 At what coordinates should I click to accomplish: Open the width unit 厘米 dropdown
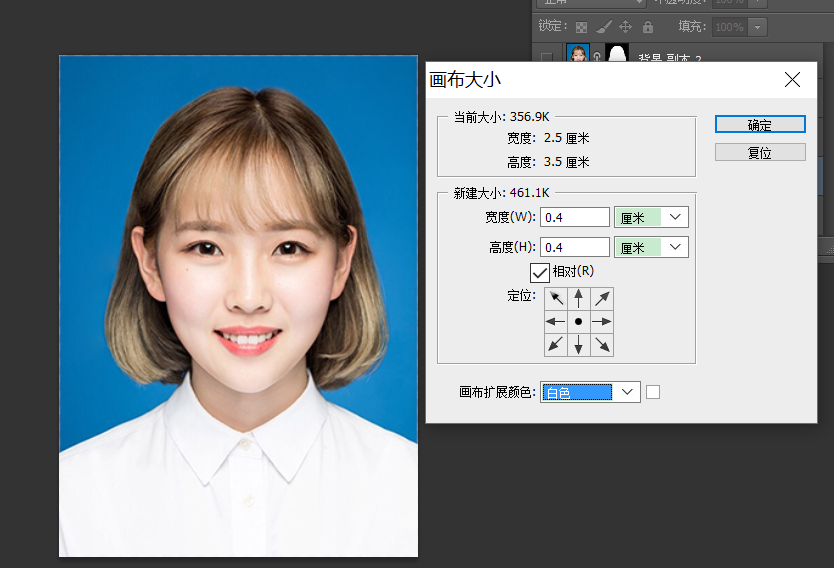point(651,217)
